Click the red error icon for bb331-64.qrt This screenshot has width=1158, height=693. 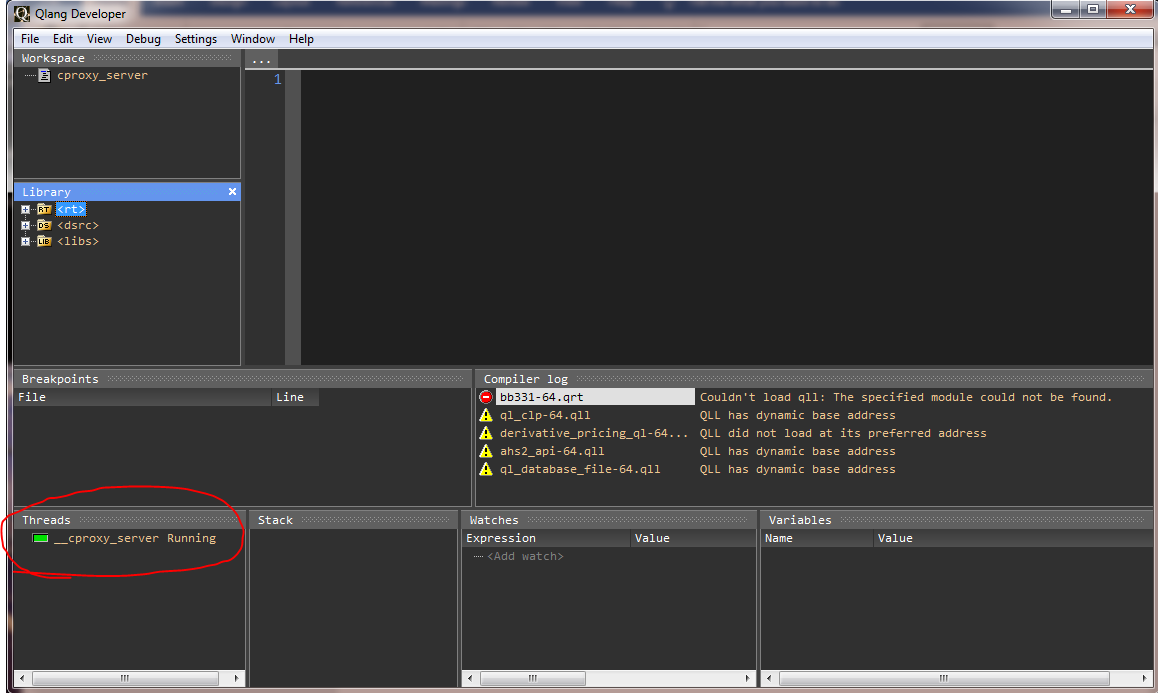[x=486, y=397]
